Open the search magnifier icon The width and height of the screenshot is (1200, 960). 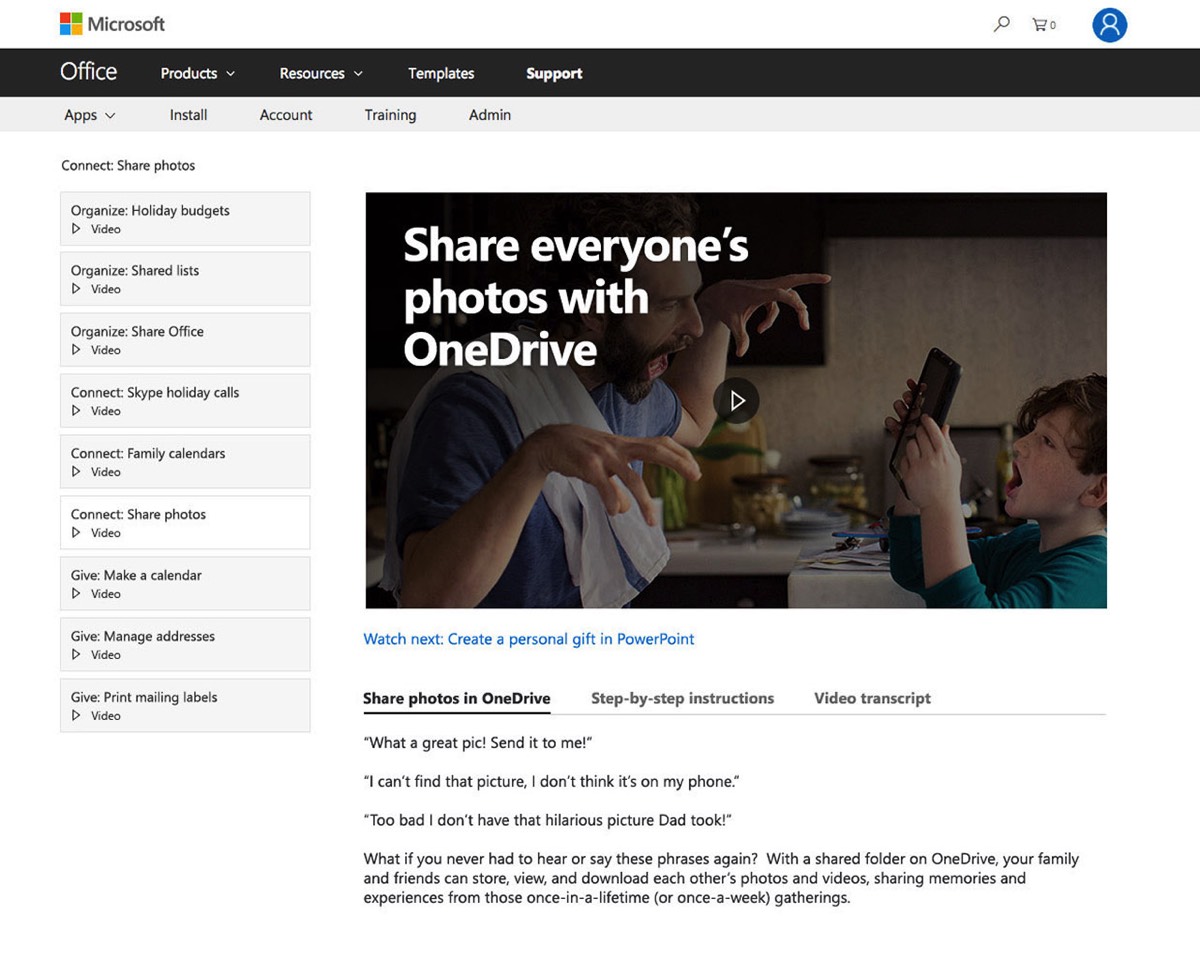click(x=1001, y=24)
